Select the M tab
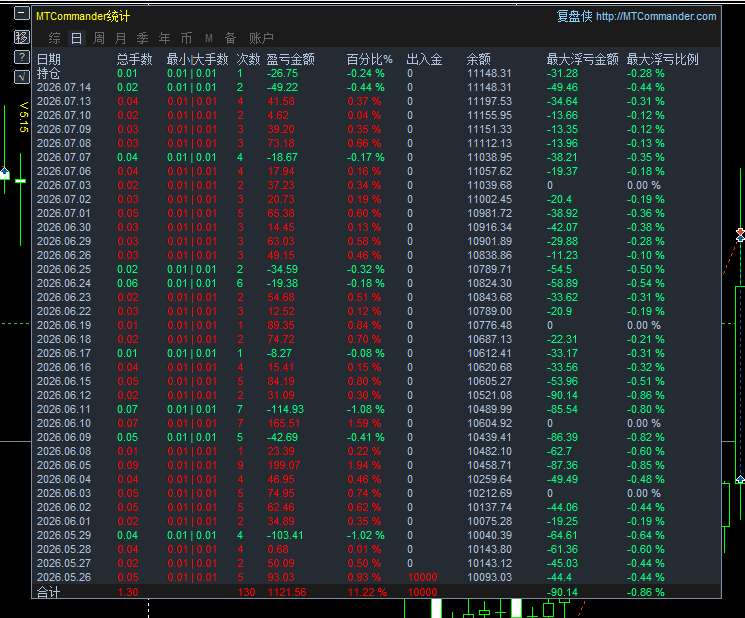745x618 pixels. pyautogui.click(x=209, y=38)
